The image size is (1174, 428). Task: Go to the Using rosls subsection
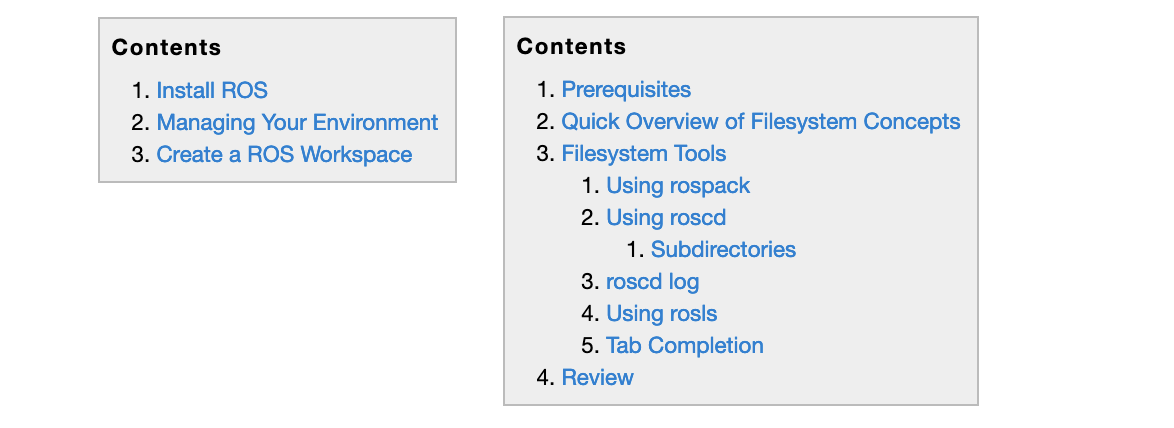662,314
